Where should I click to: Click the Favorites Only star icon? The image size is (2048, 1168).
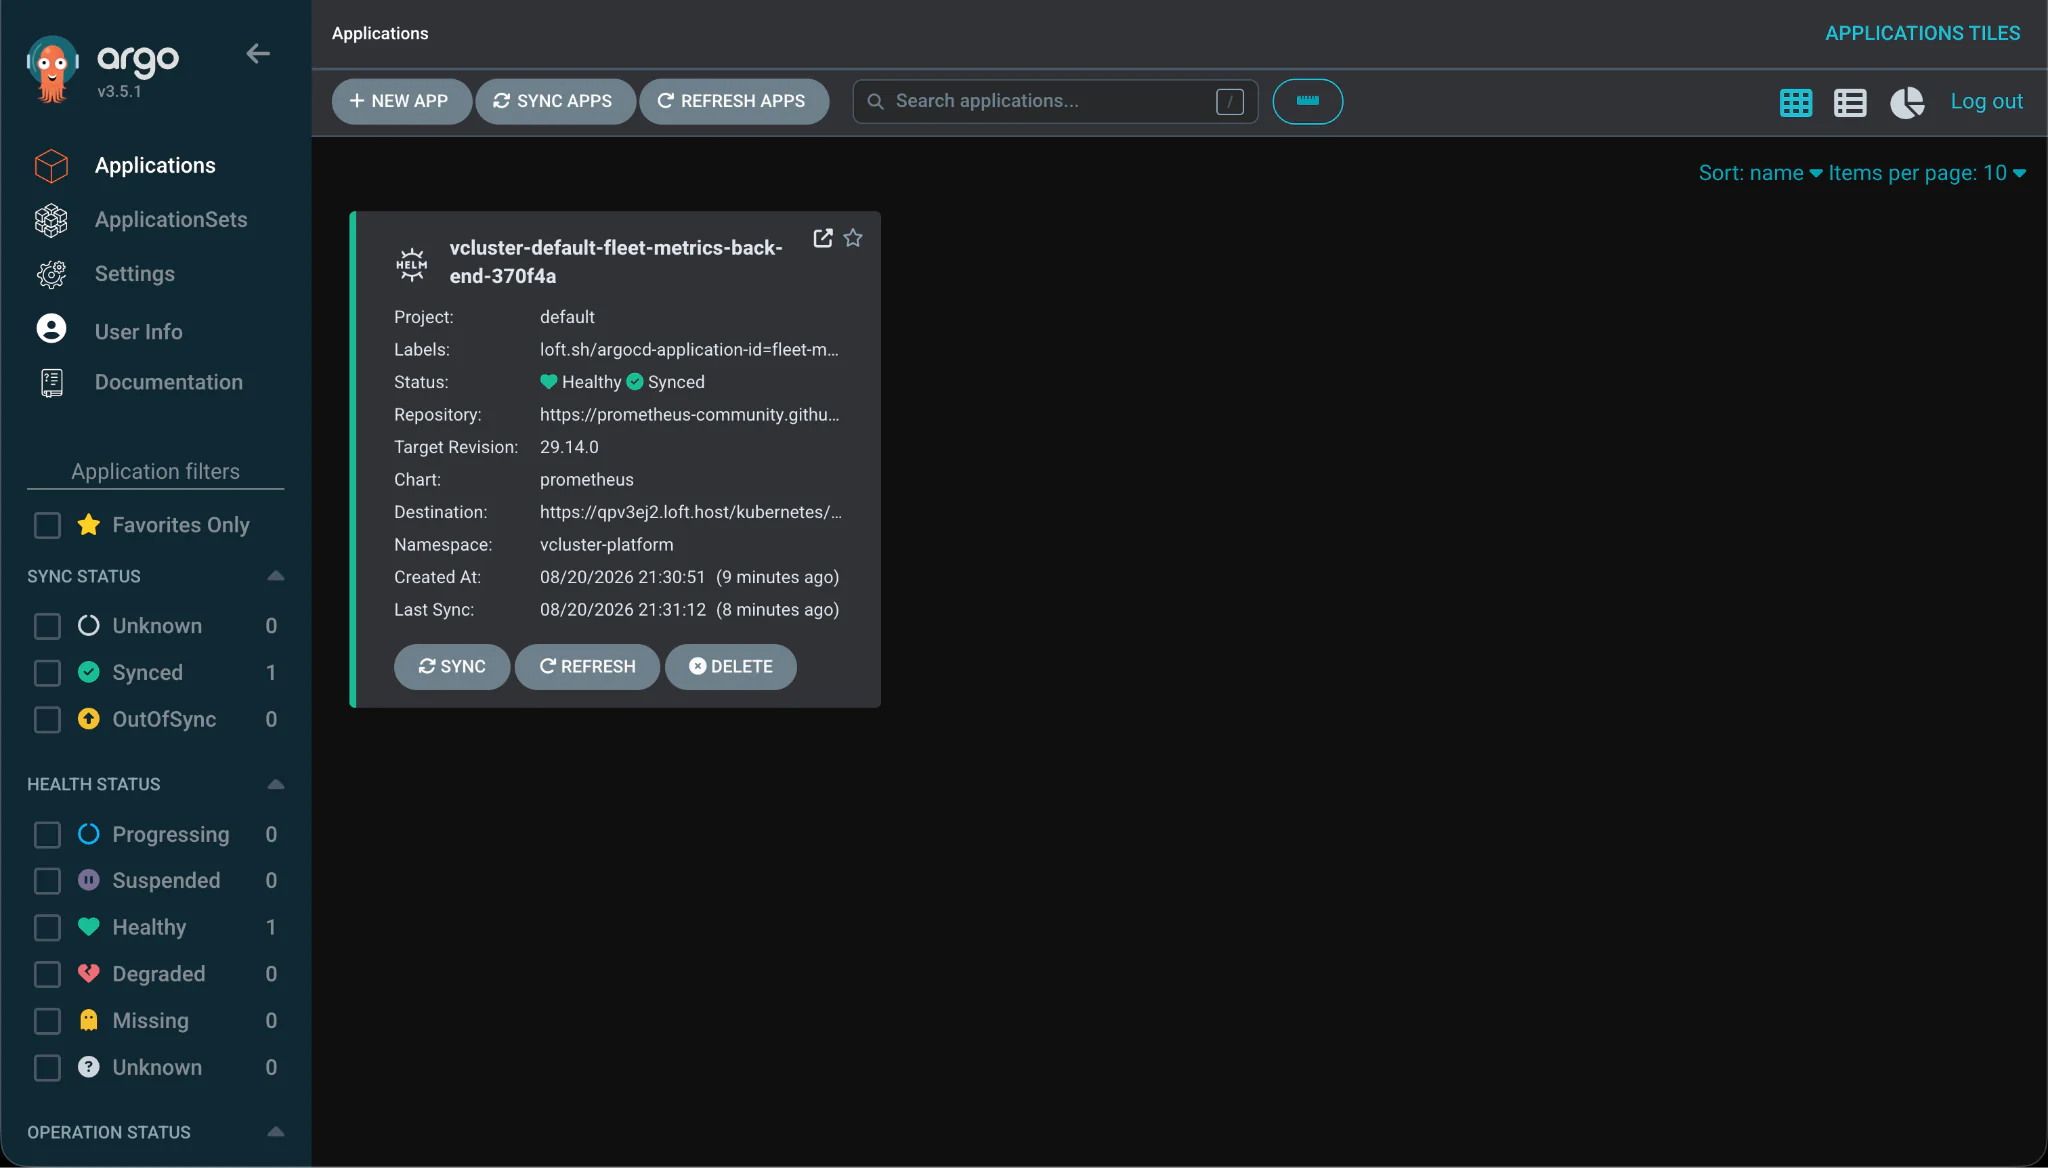pos(88,525)
